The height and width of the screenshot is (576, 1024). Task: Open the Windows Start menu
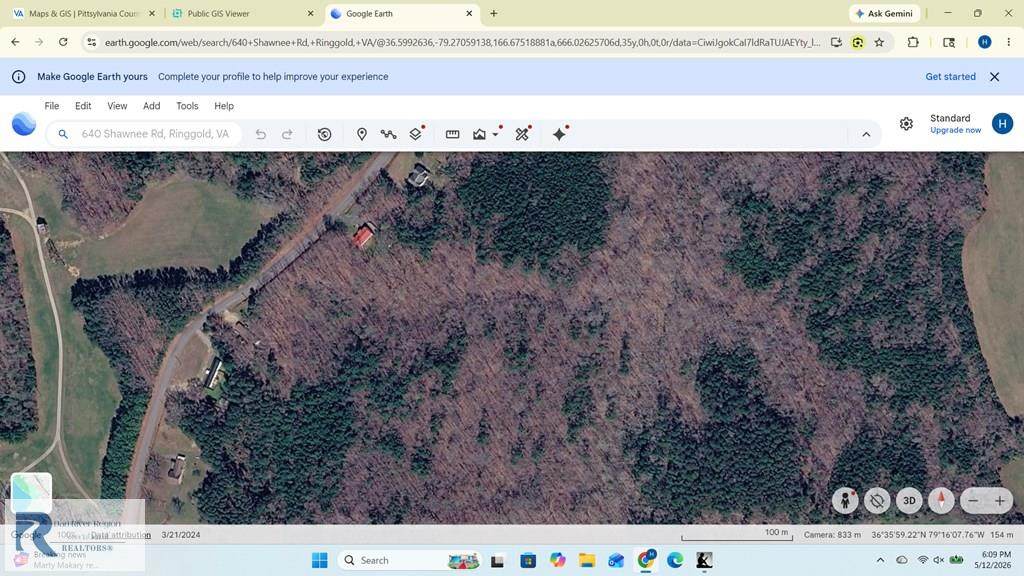point(320,560)
